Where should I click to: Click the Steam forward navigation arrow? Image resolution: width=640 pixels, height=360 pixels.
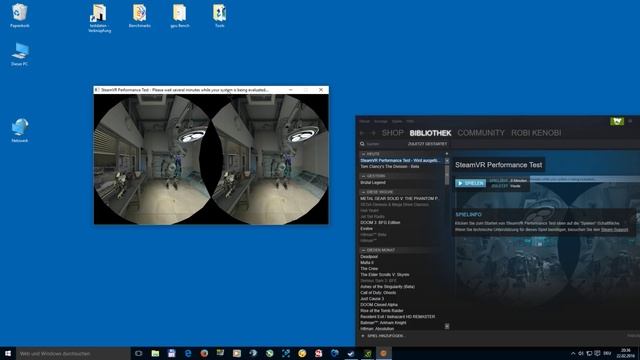pos(373,133)
